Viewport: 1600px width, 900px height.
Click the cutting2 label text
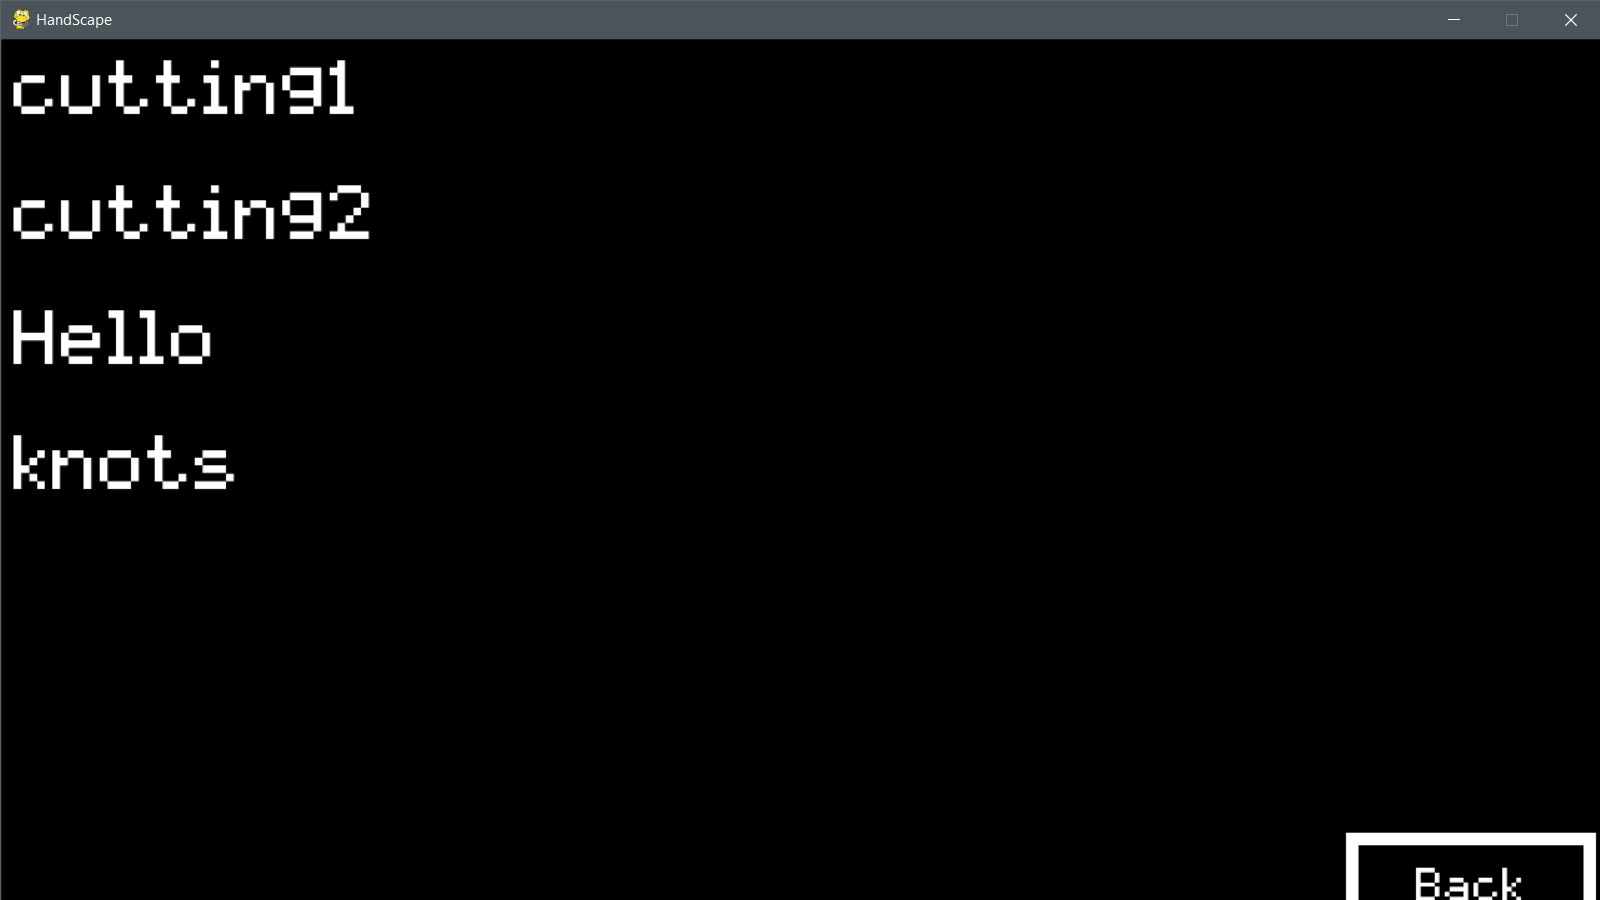click(x=191, y=212)
